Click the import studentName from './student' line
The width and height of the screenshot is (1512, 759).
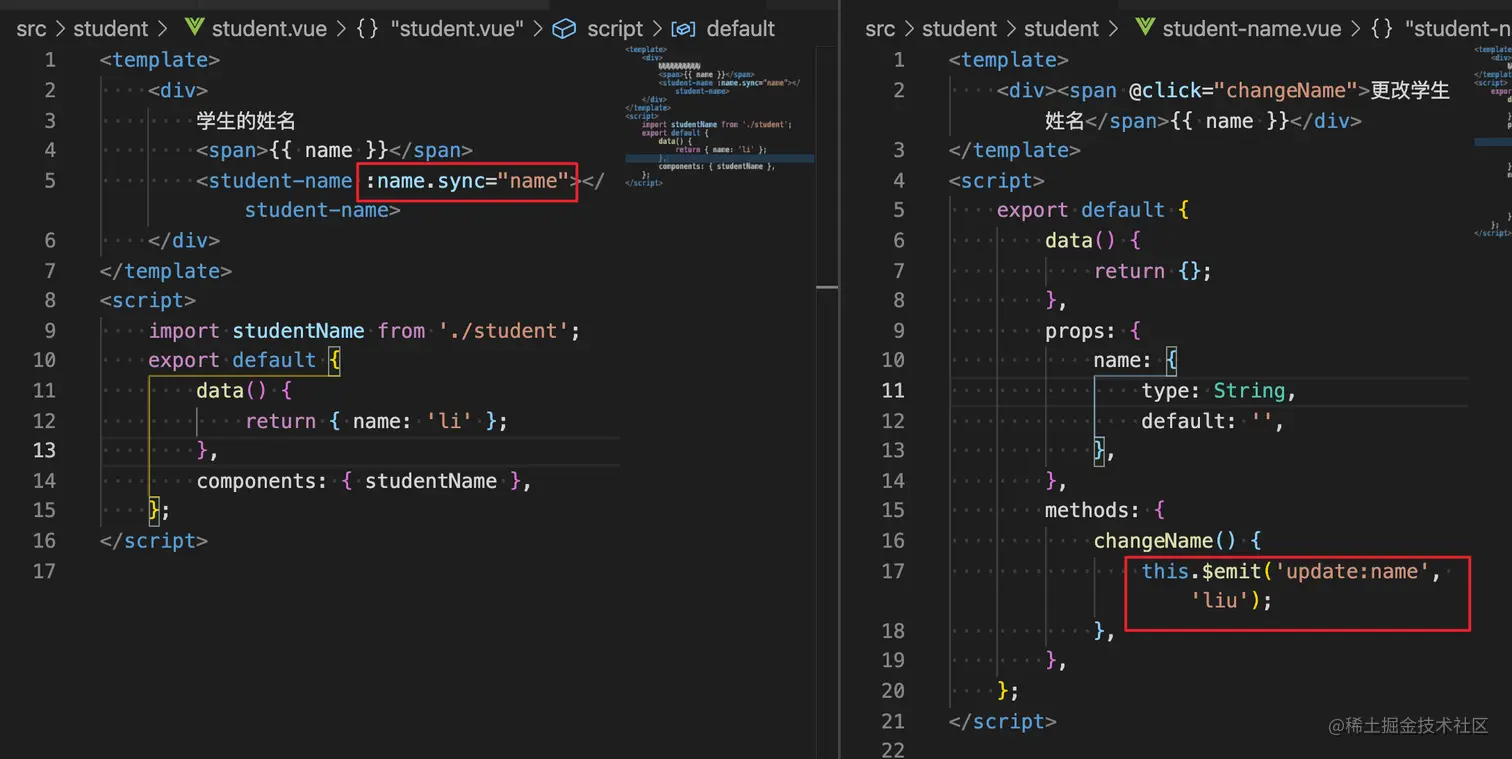coord(364,330)
